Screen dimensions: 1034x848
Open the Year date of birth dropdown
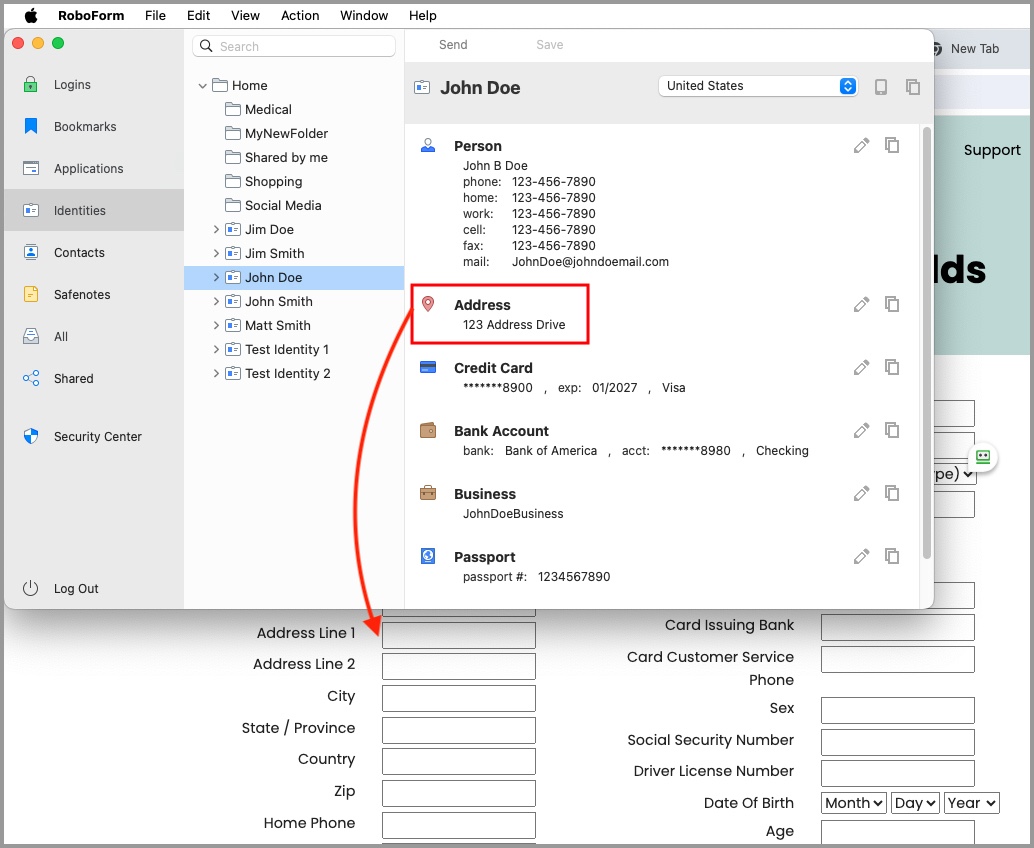[972, 803]
